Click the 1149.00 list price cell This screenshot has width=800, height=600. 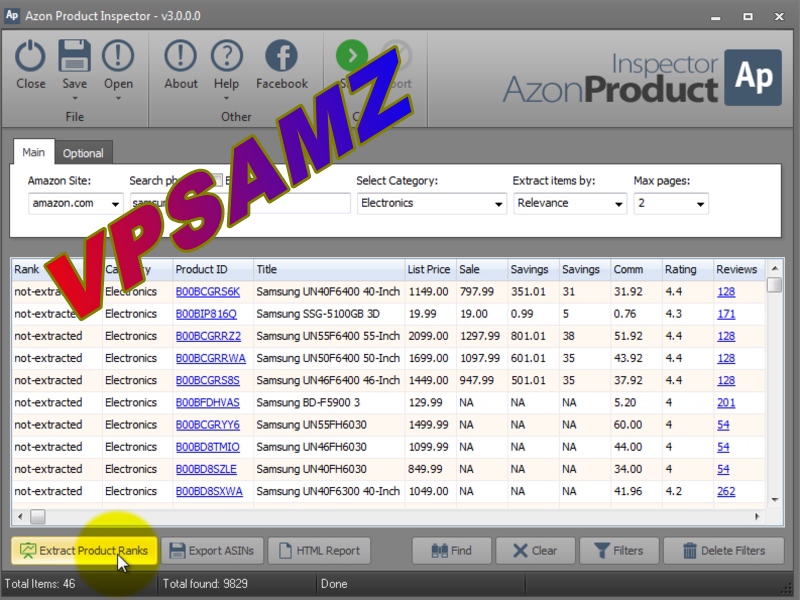point(430,292)
